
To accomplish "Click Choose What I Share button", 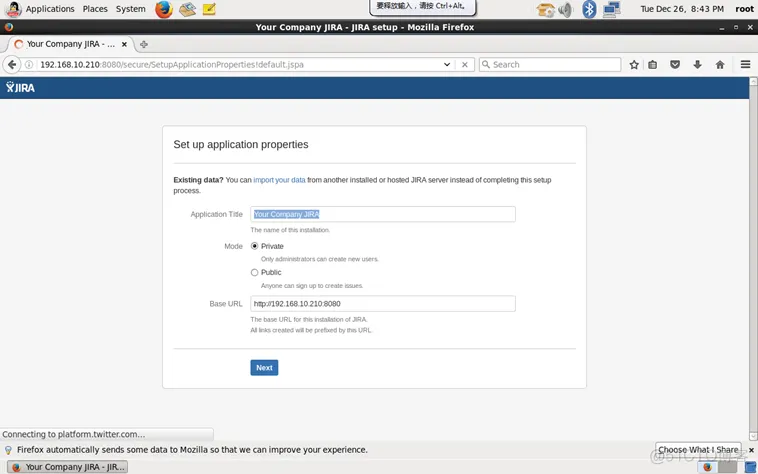I will (x=698, y=449).
